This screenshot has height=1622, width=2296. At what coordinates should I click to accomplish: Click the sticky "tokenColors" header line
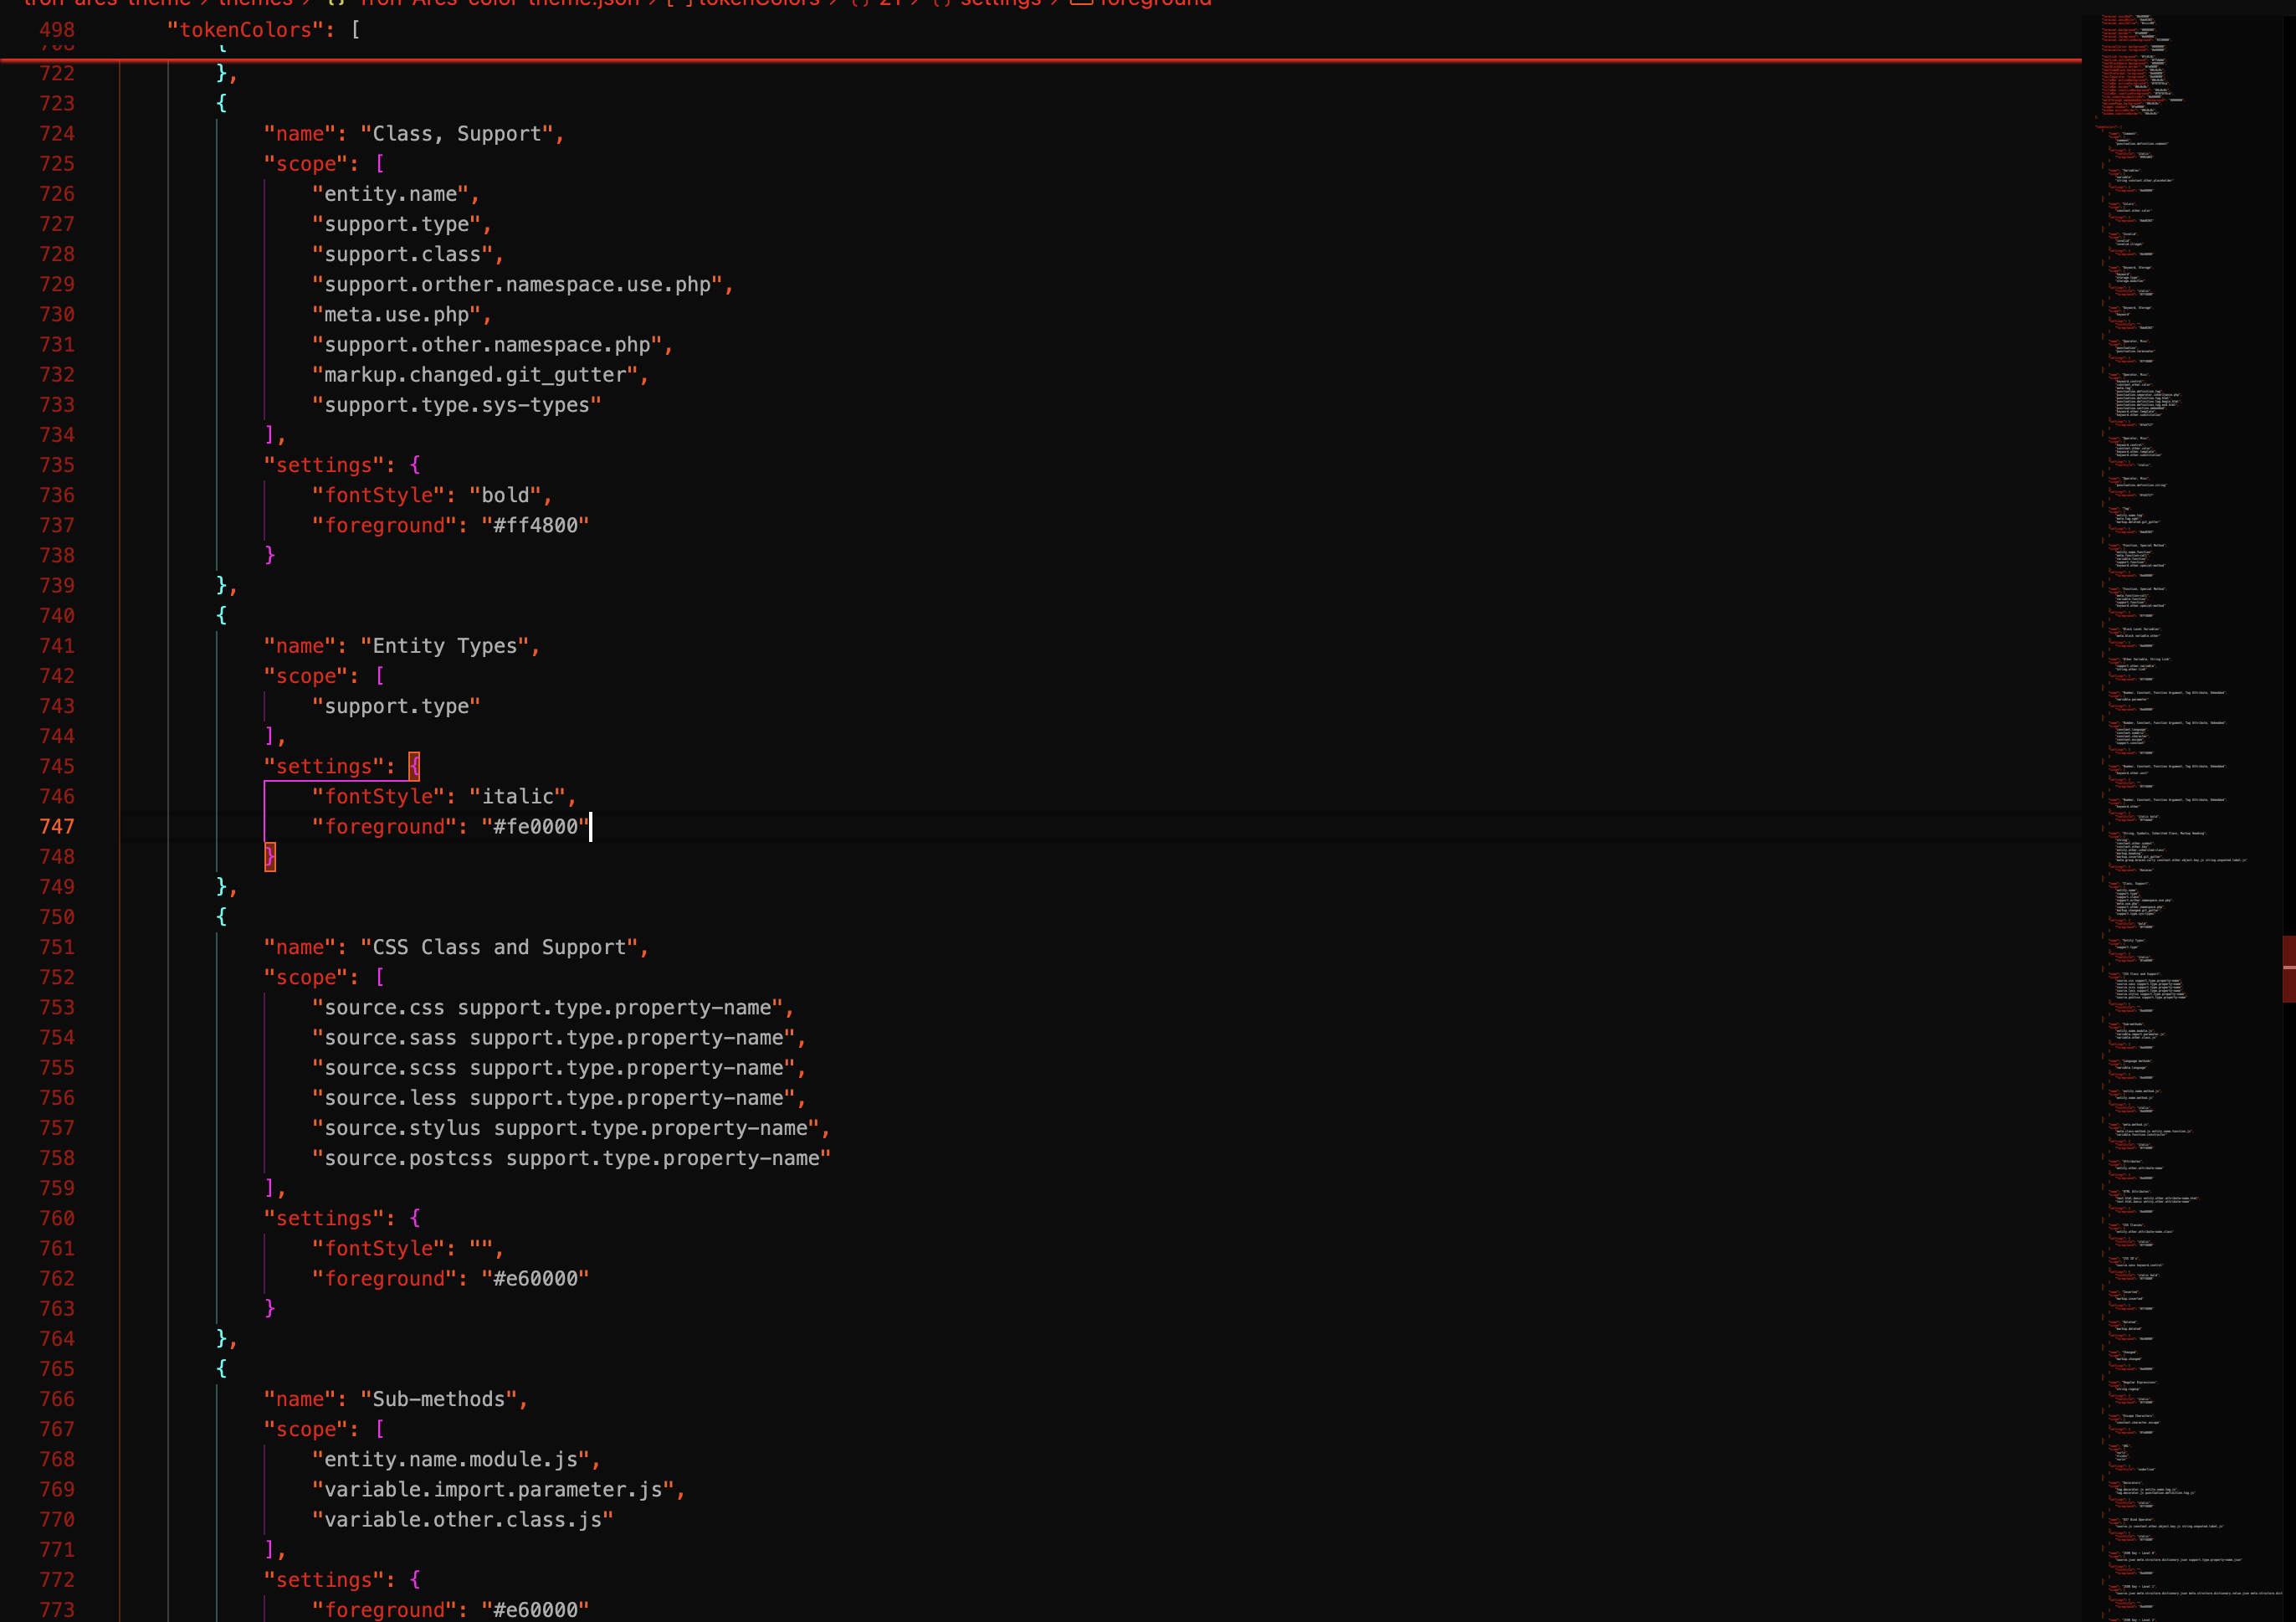coord(245,30)
